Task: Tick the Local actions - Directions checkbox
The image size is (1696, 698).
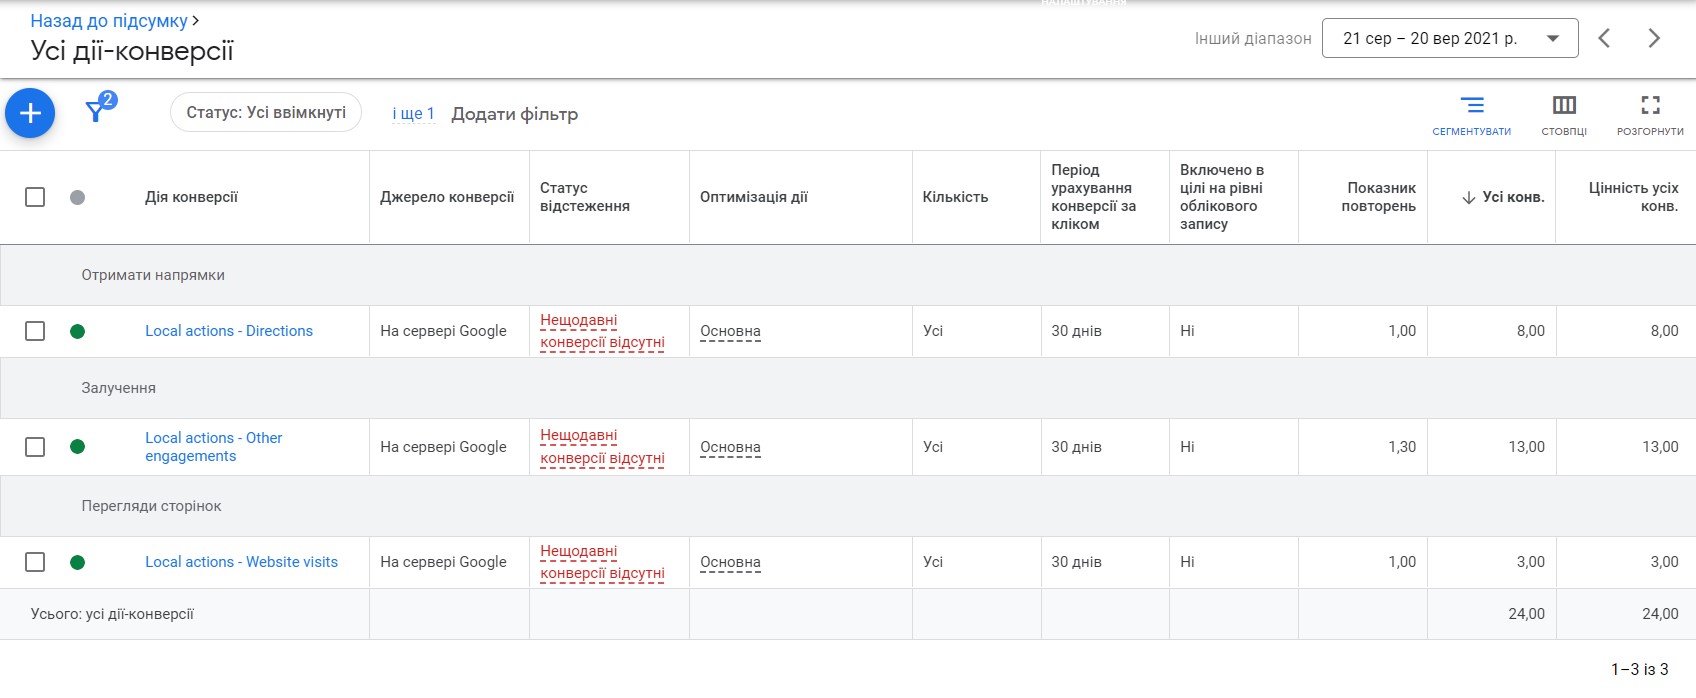Action: (35, 331)
